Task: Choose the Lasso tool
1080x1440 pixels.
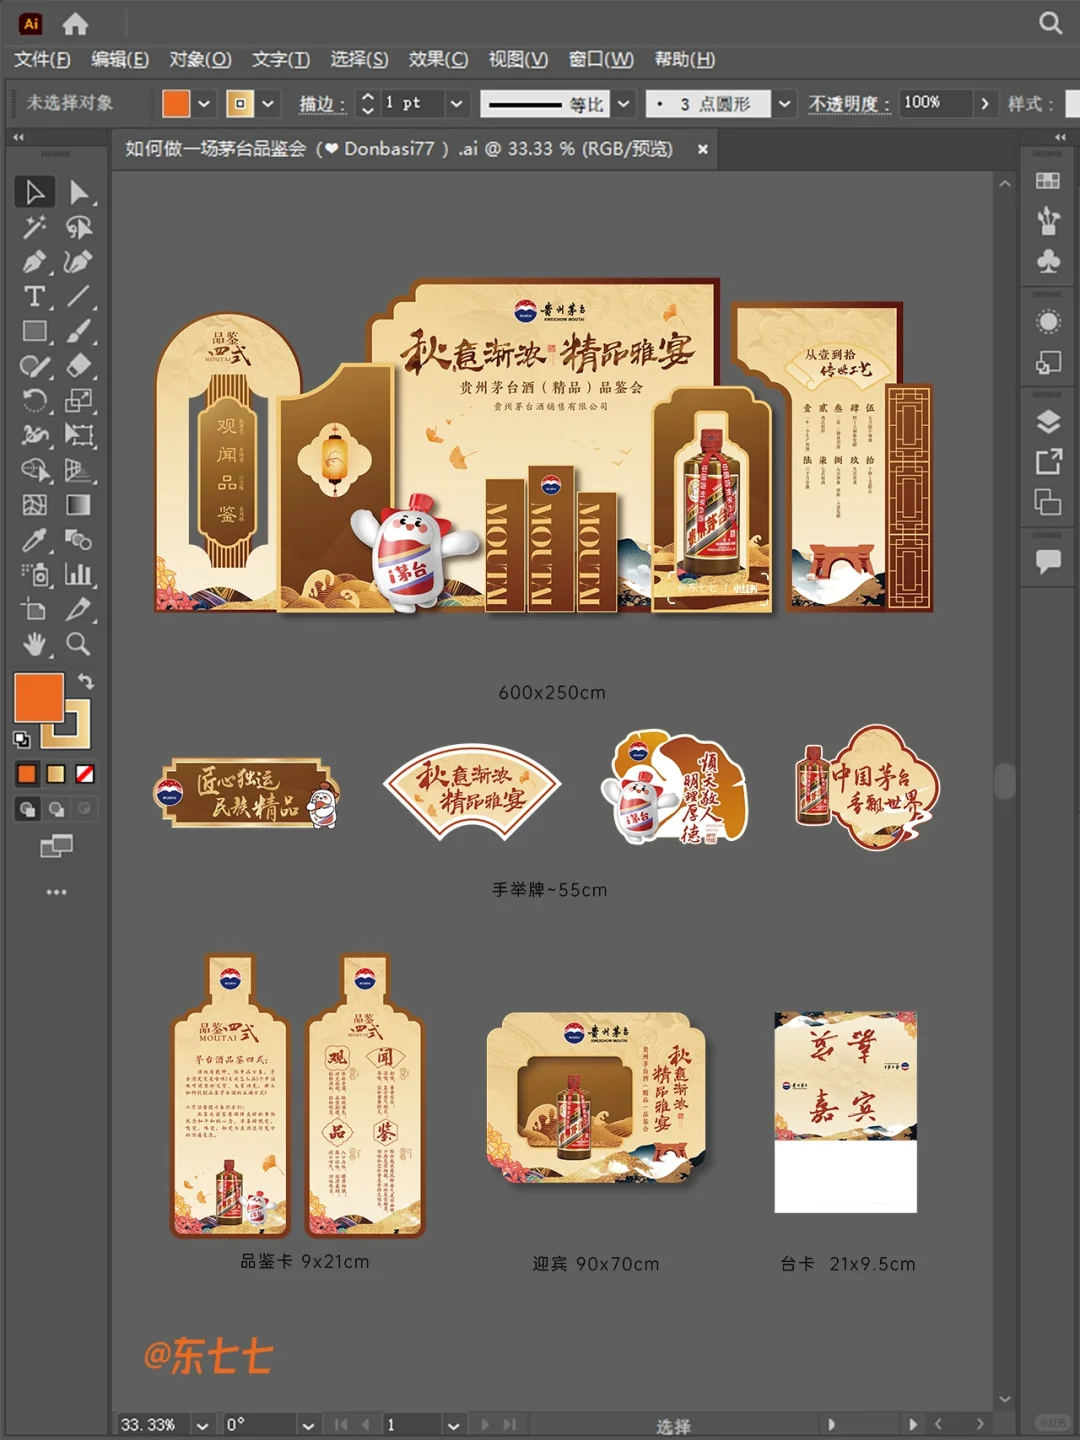Action: coord(78,227)
